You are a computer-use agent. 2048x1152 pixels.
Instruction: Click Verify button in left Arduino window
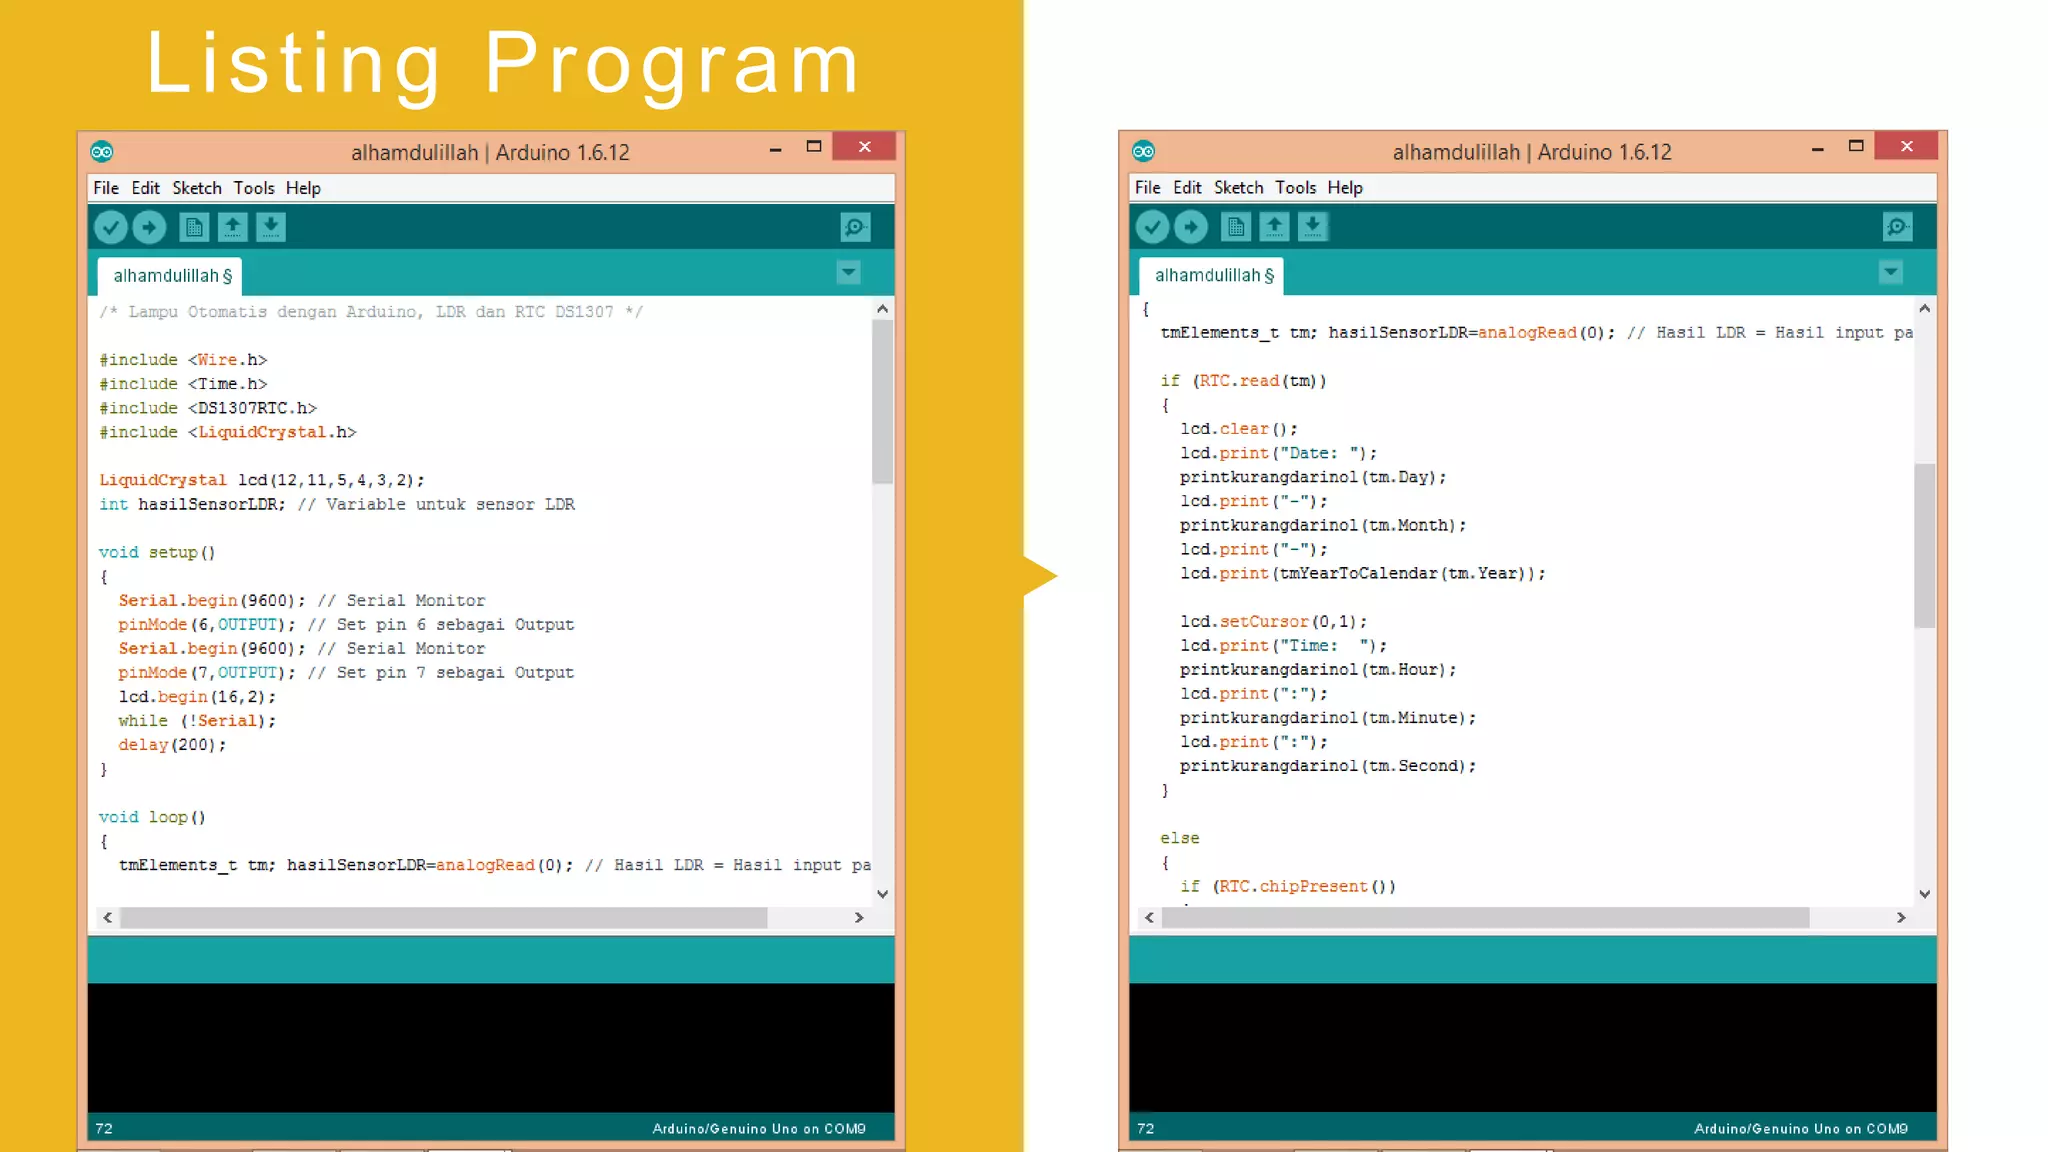tap(111, 228)
